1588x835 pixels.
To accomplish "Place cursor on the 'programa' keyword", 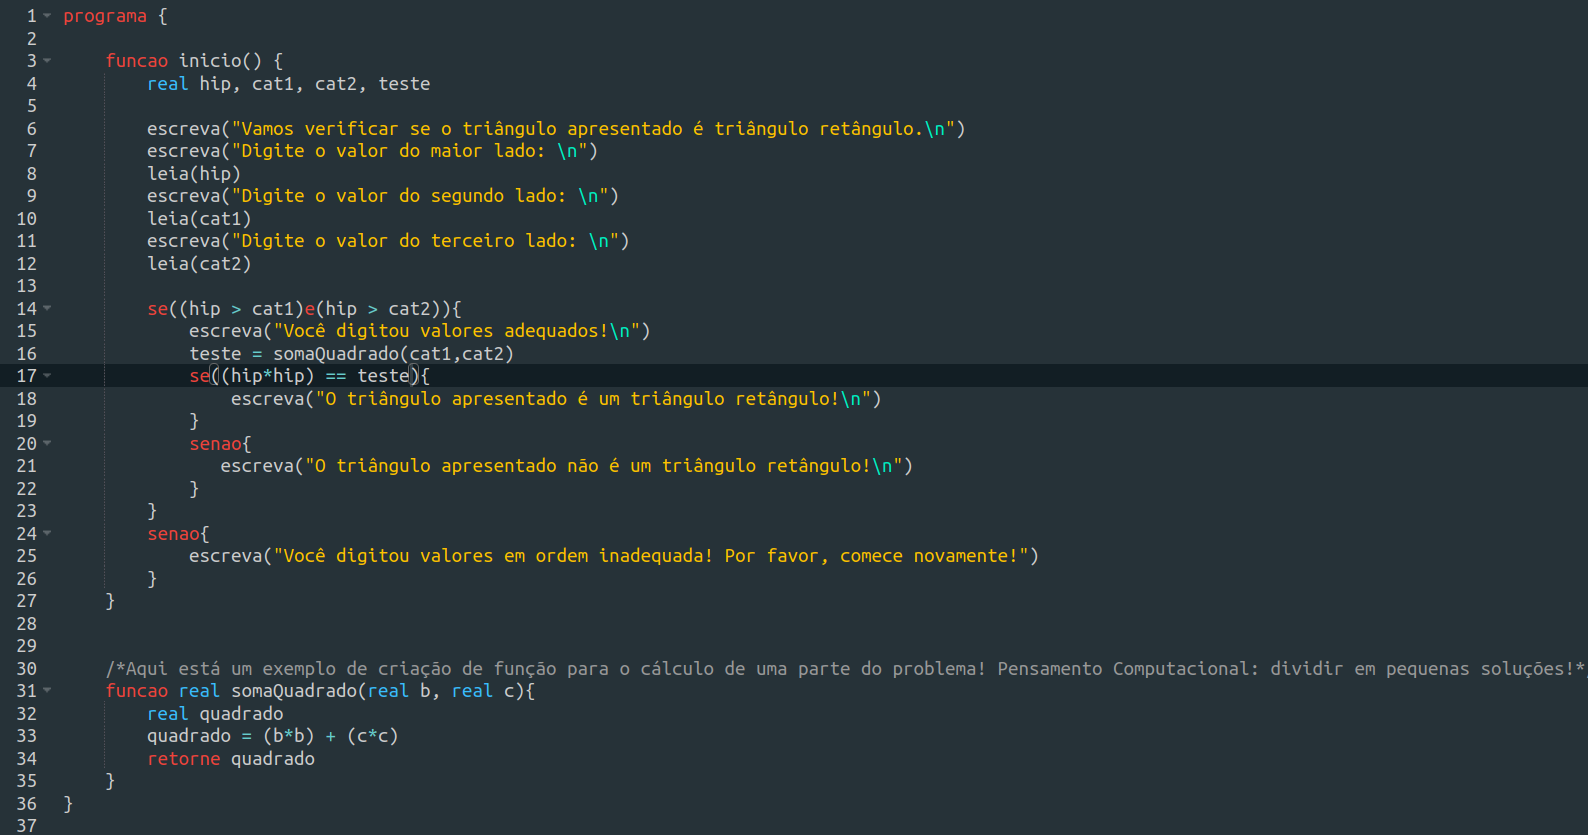I will click(x=104, y=16).
